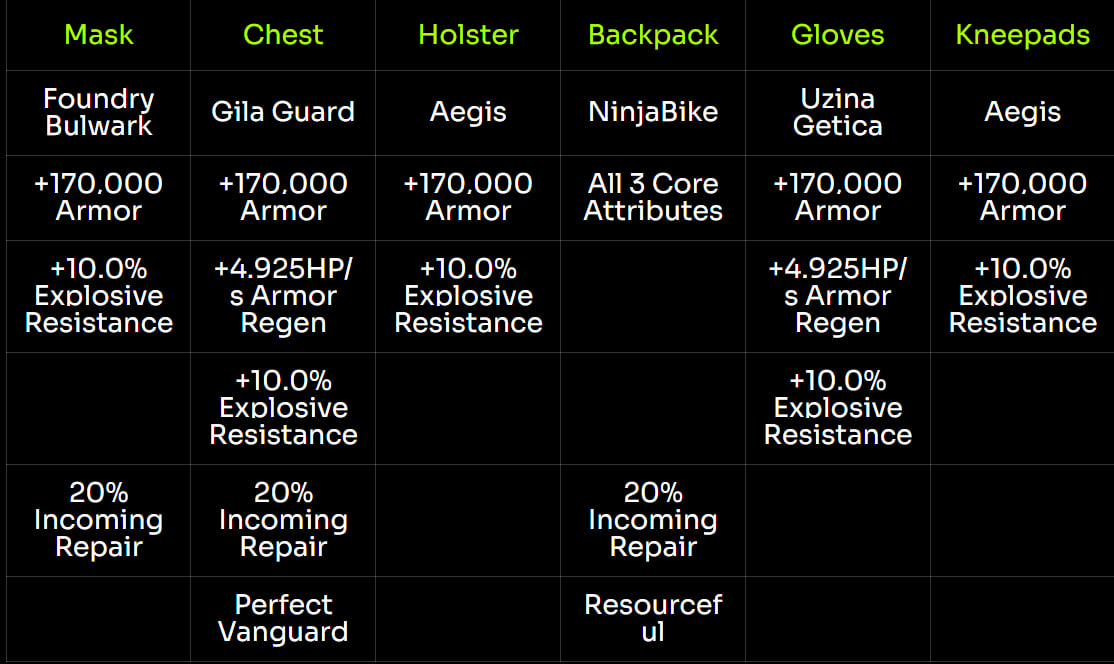Image resolution: width=1114 pixels, height=664 pixels.
Task: Click Armor Regen cell in Chest column
Action: pos(283,296)
